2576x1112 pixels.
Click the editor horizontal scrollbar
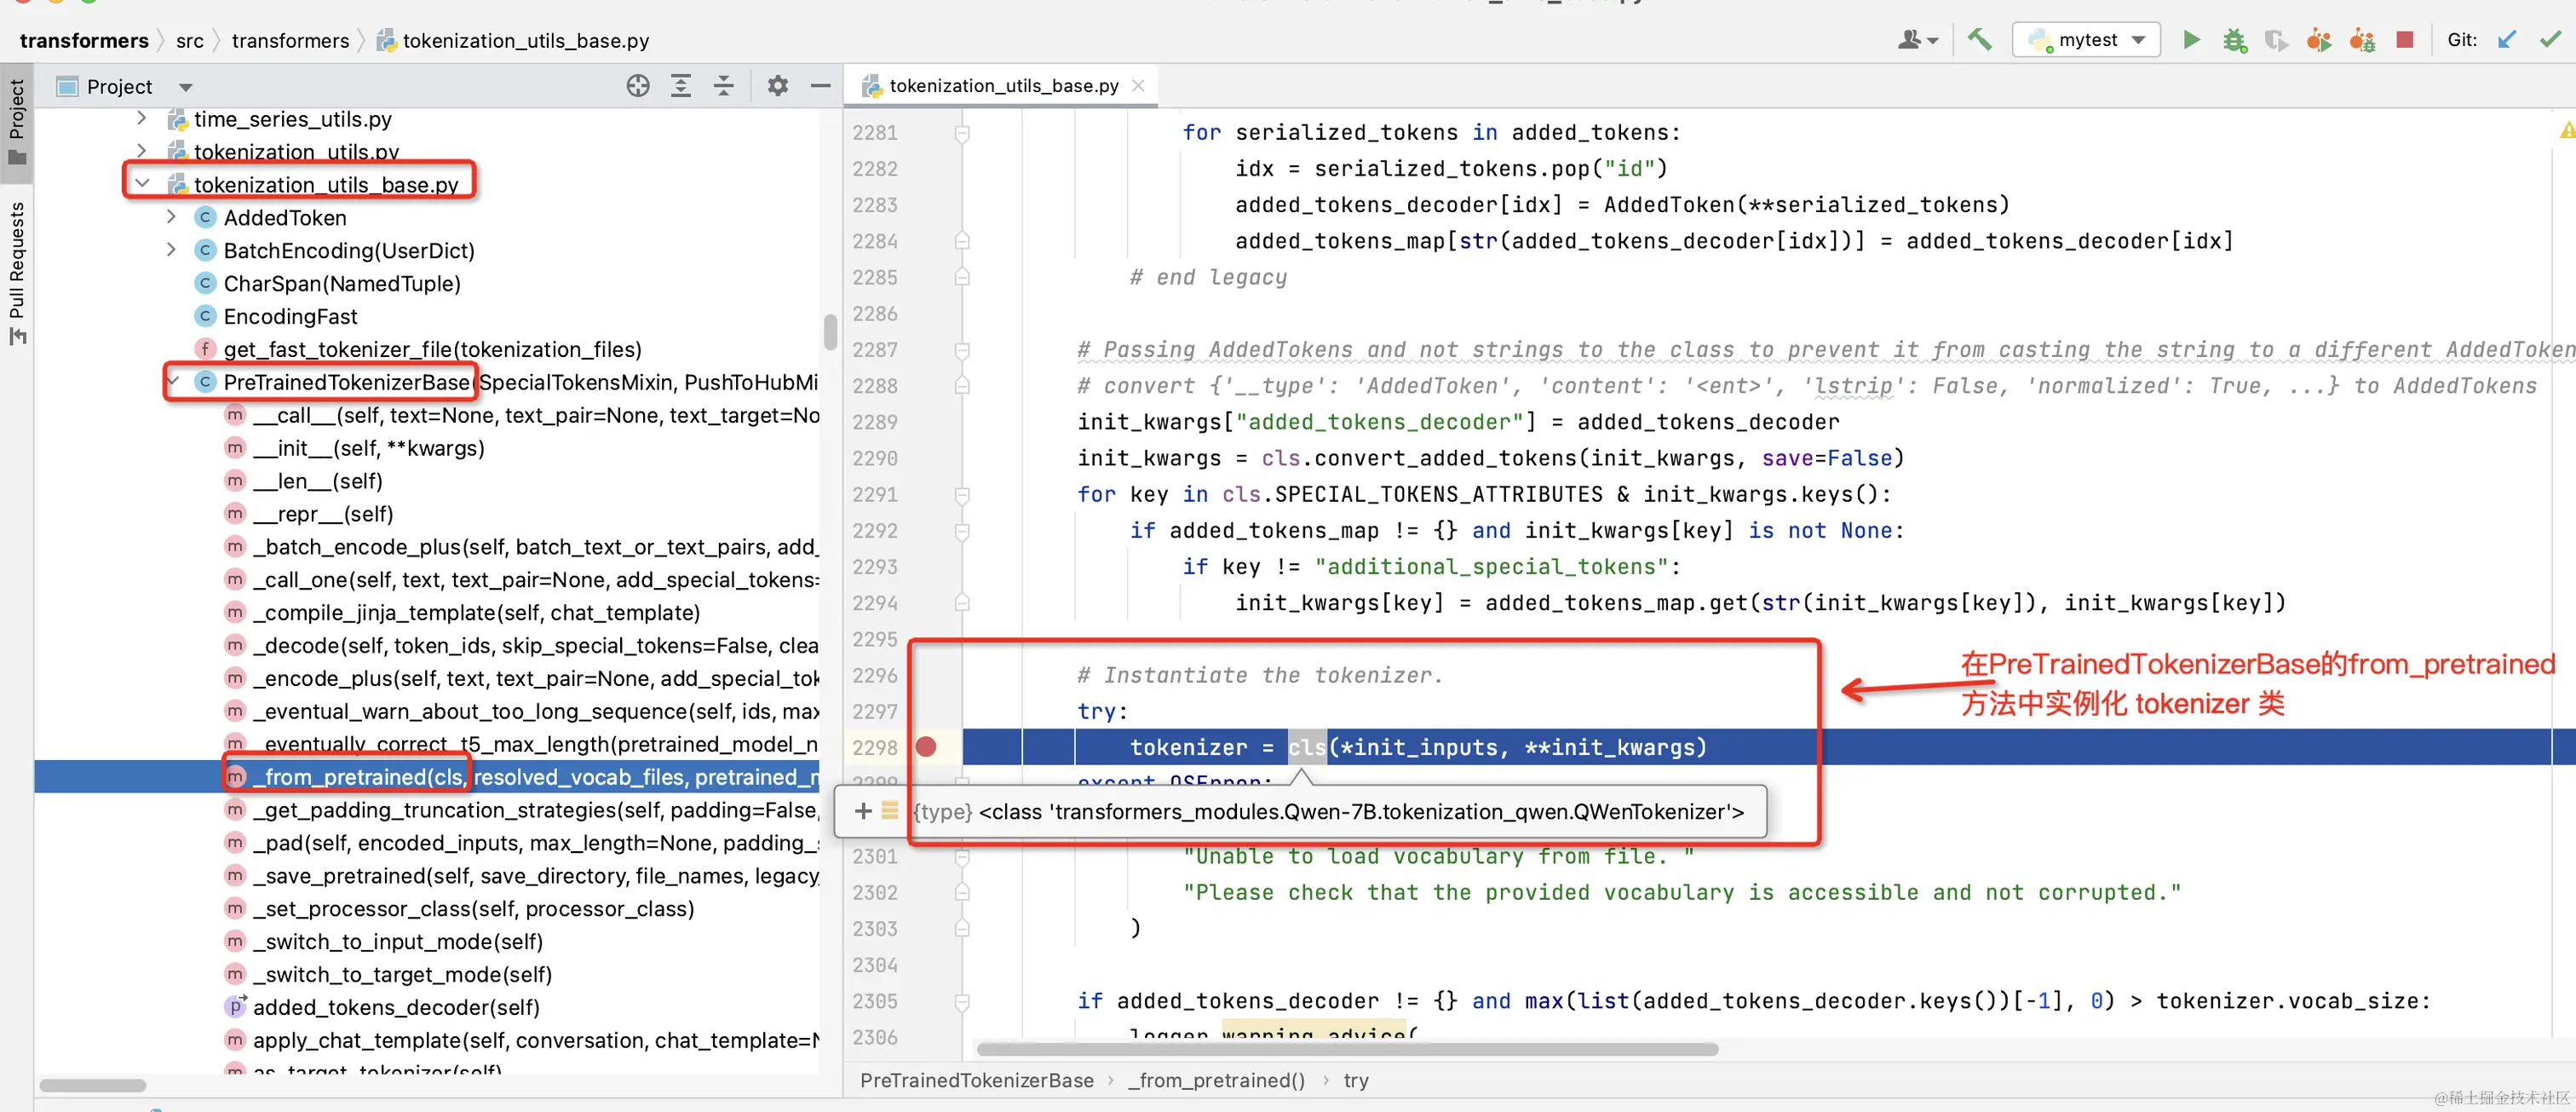[x=1346, y=1049]
